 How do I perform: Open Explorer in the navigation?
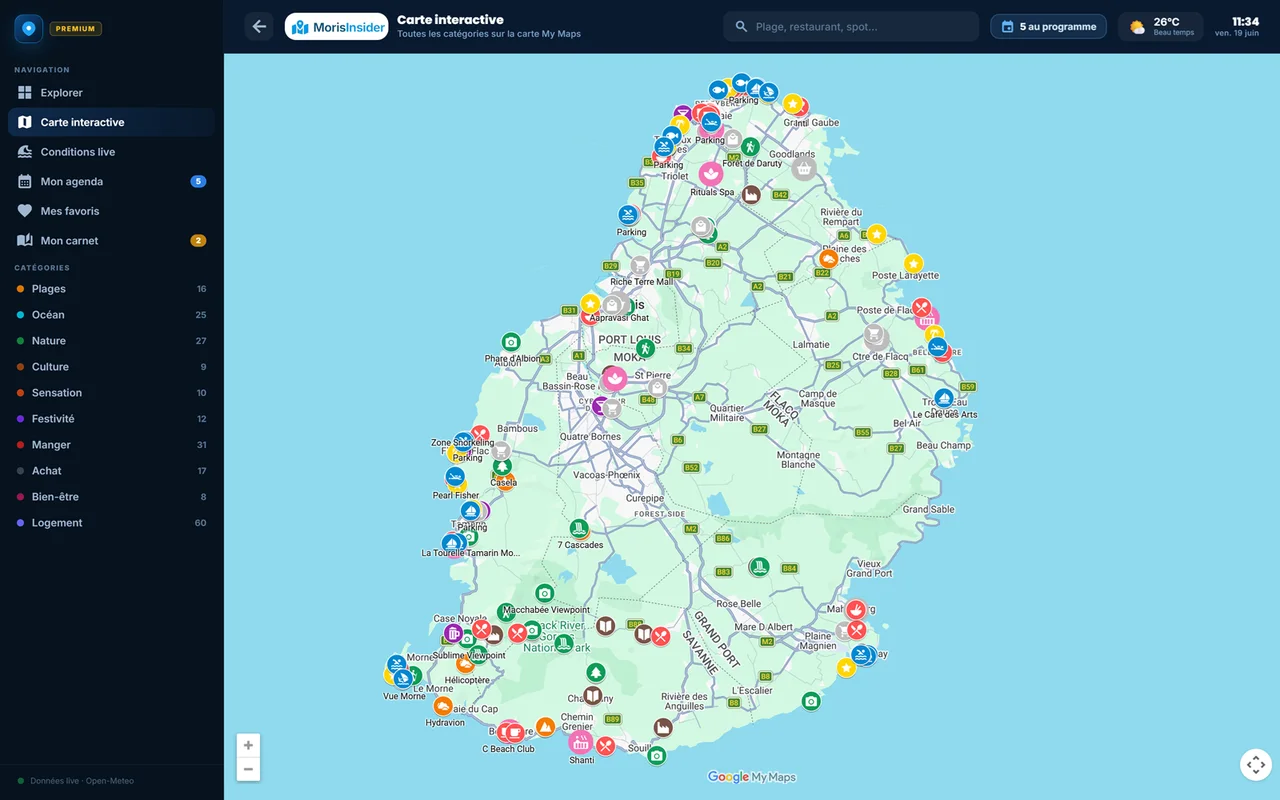[111, 93]
